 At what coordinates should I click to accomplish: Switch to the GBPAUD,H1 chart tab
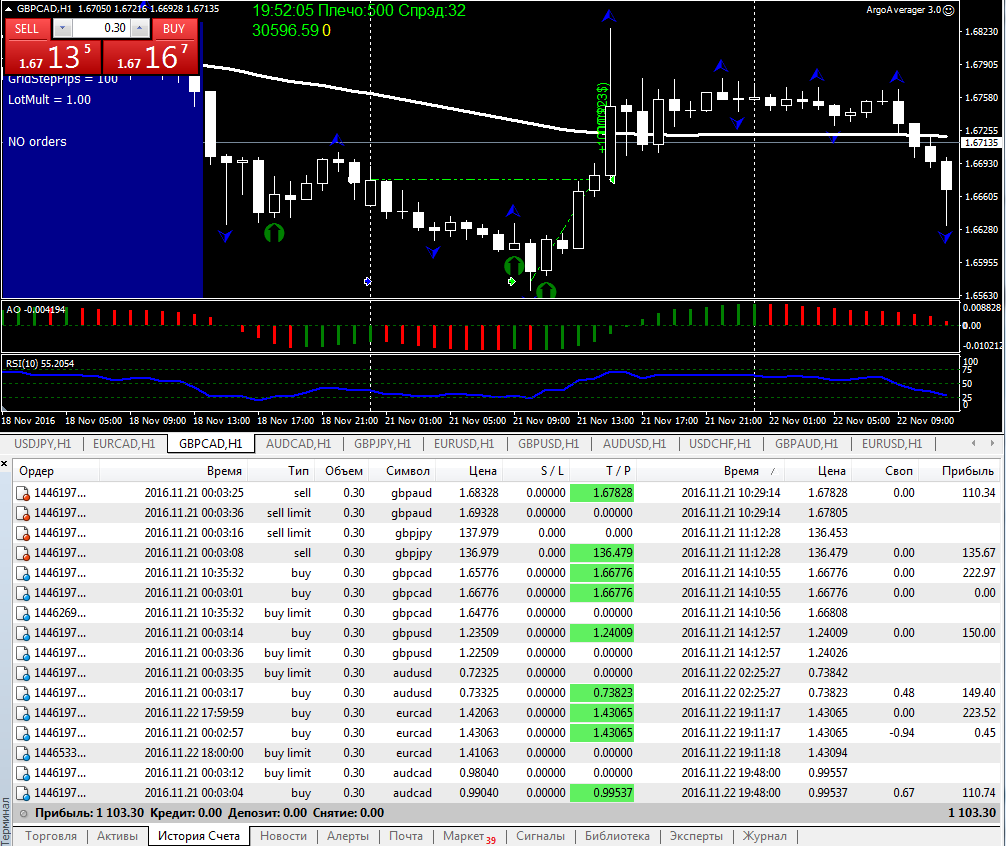pyautogui.click(x=806, y=444)
